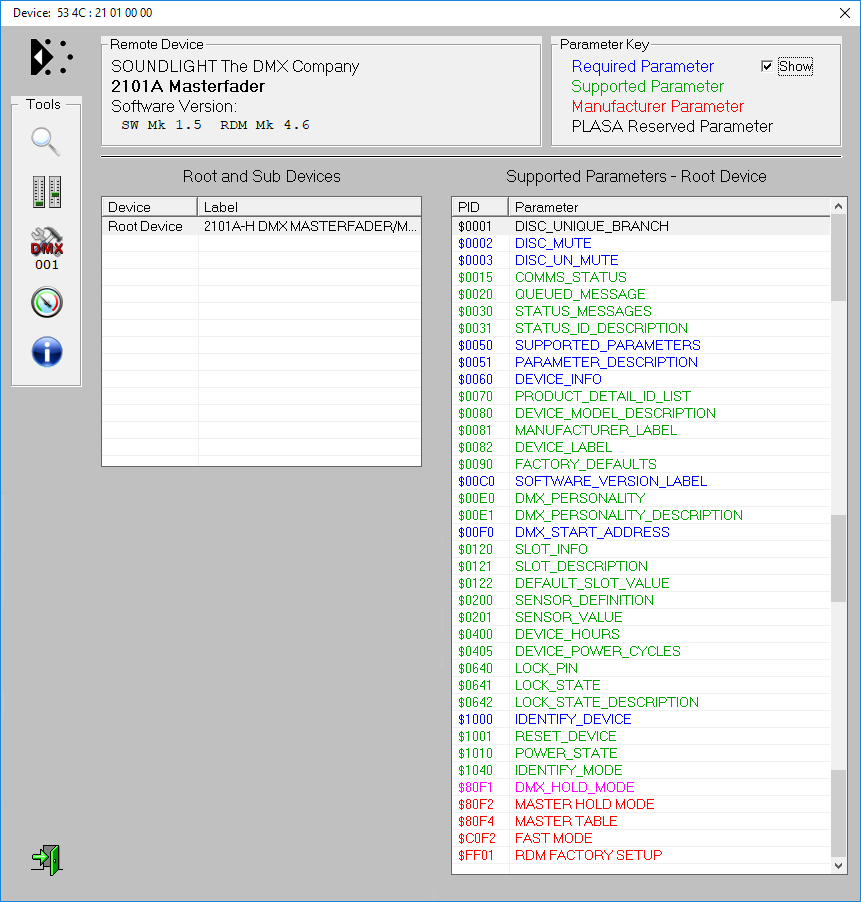Select the DEVICE_LABEL parameter row

[566, 447]
